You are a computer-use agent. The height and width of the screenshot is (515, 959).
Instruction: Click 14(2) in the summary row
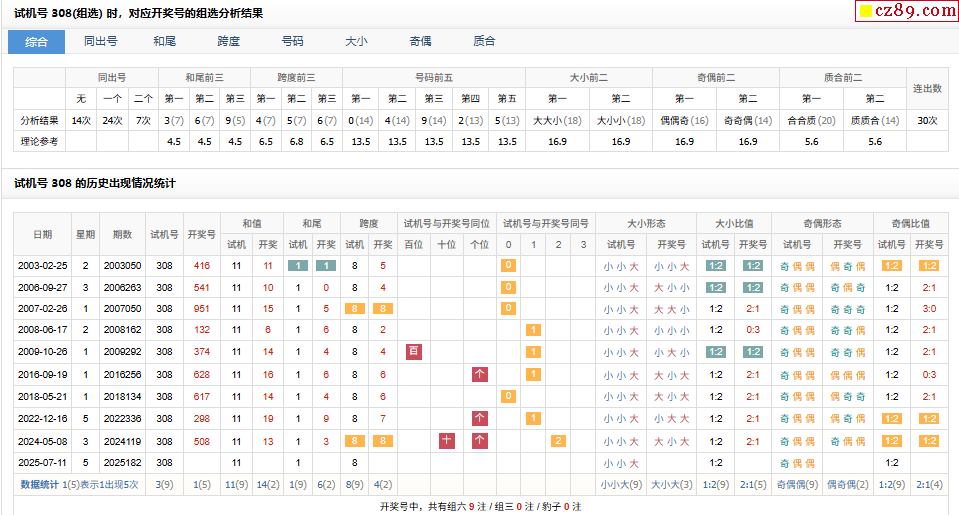click(x=268, y=484)
